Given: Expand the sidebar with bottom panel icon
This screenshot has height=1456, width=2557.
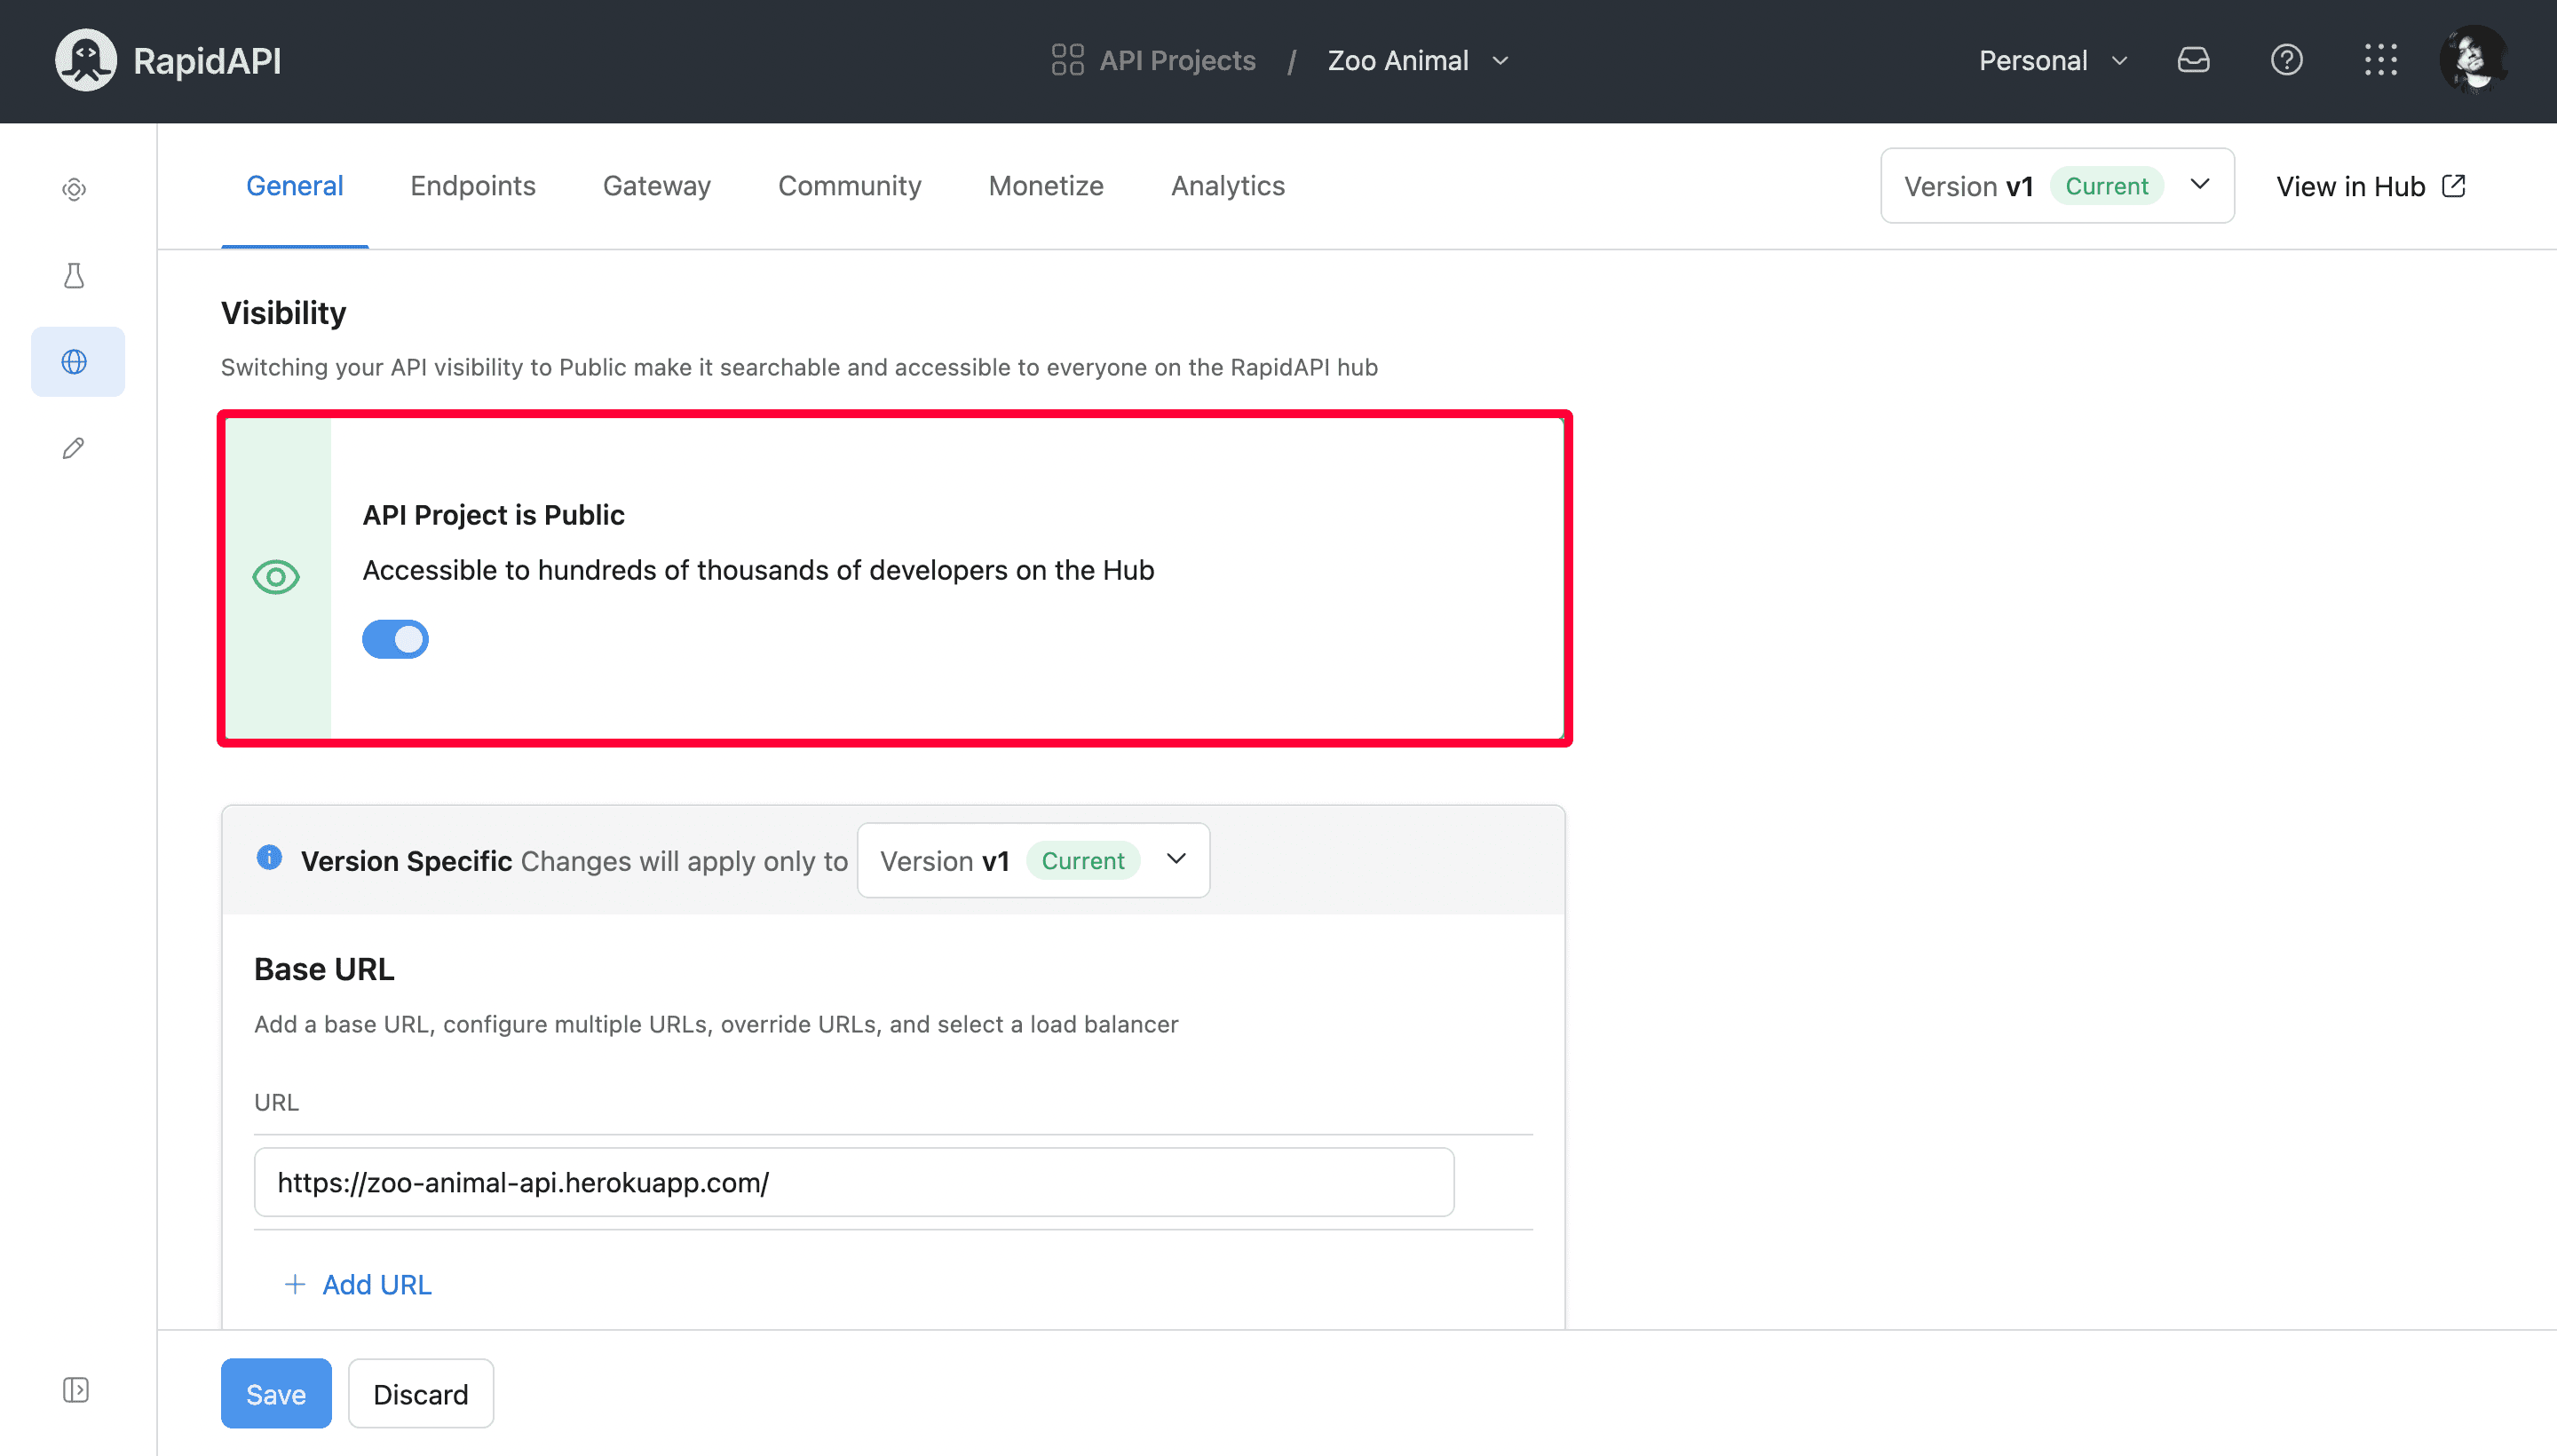Looking at the screenshot, I should 76,1389.
